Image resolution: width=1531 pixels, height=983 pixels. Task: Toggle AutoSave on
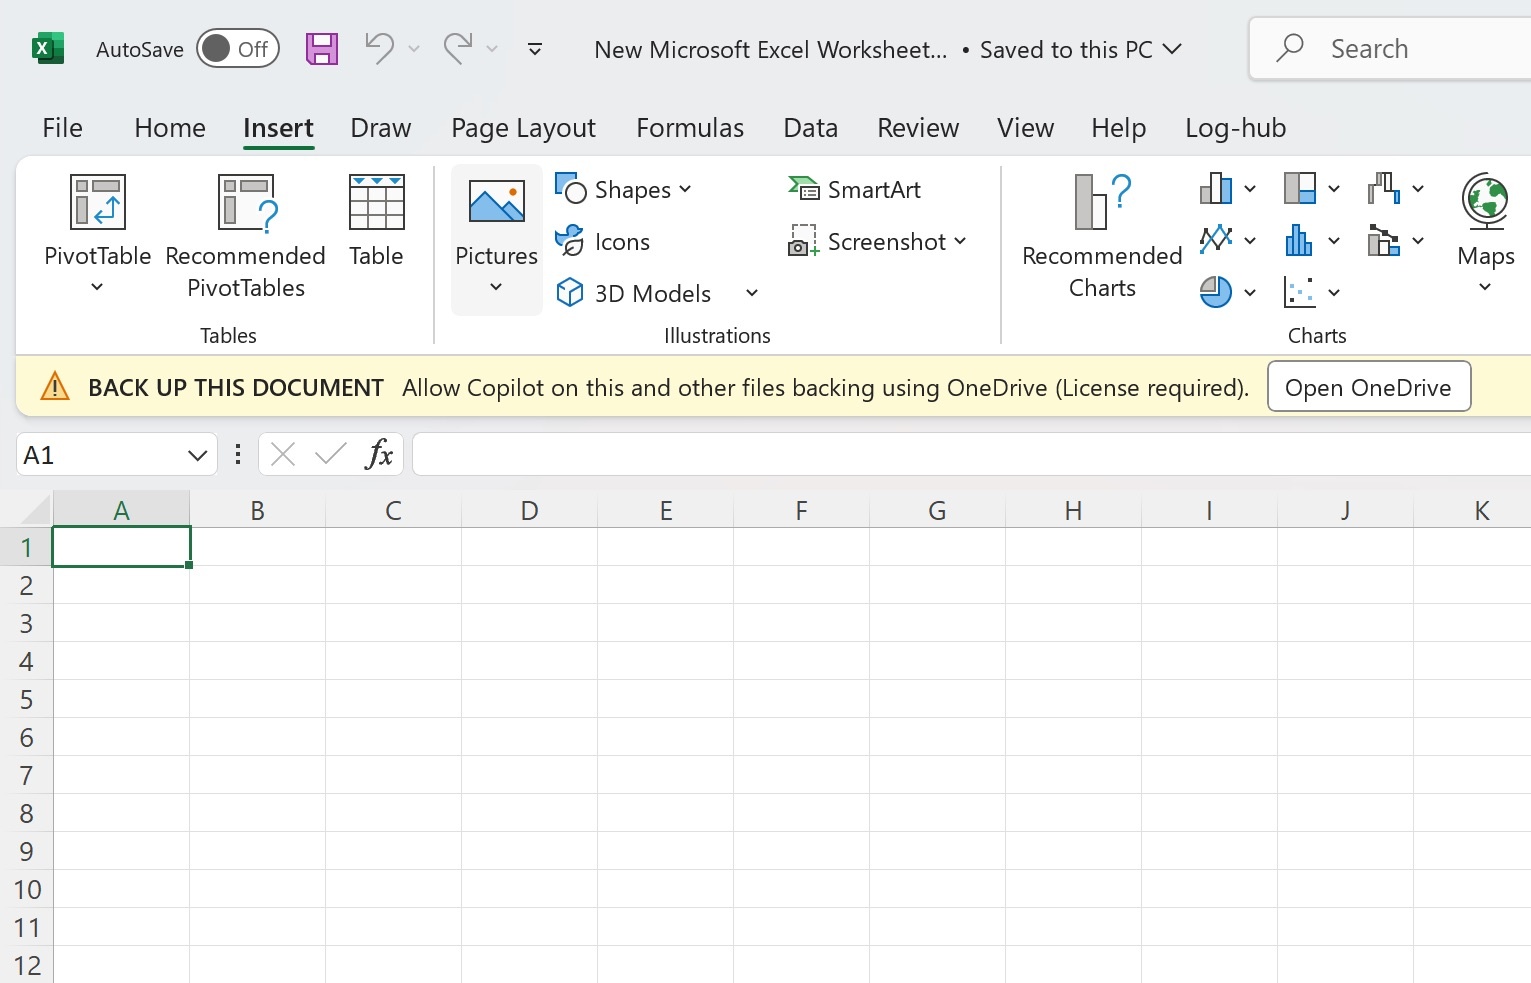click(237, 48)
